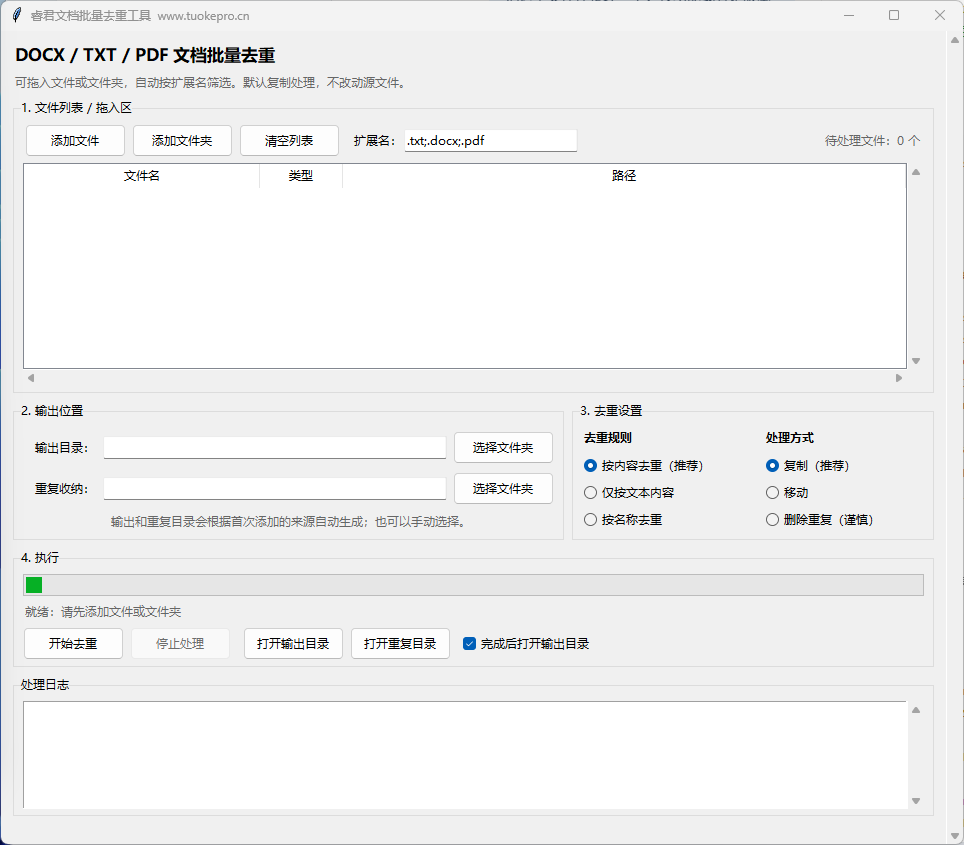The height and width of the screenshot is (845, 964).
Task: Click the window scrollbar down arrow
Action: (x=955, y=836)
